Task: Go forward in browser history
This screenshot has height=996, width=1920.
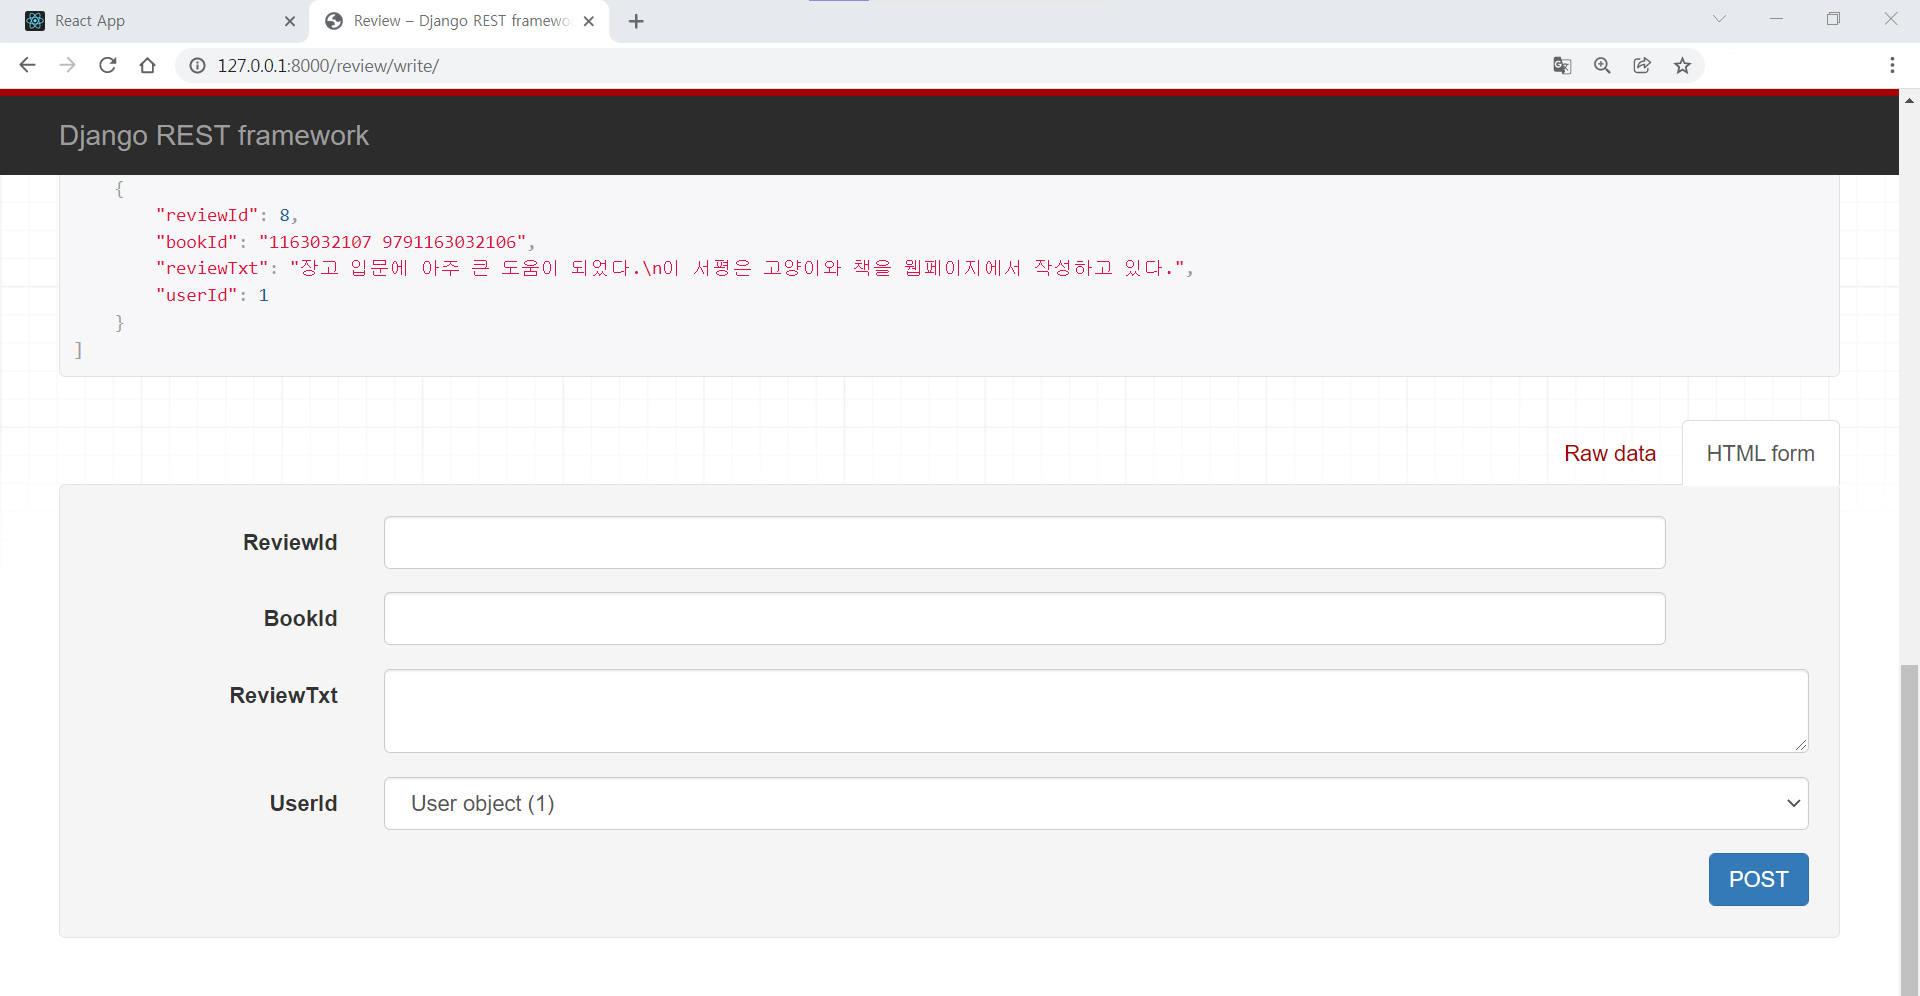Action: coord(67,65)
